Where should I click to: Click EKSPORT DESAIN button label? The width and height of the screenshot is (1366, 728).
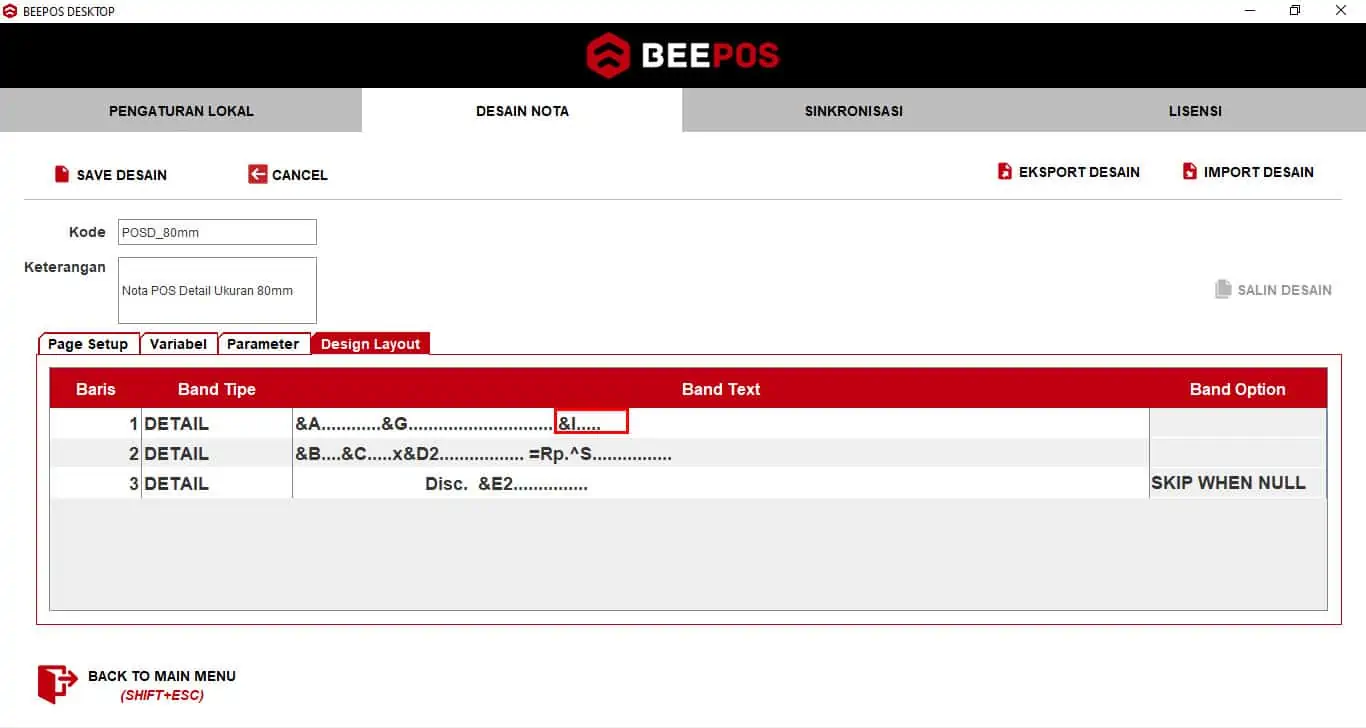point(1079,172)
